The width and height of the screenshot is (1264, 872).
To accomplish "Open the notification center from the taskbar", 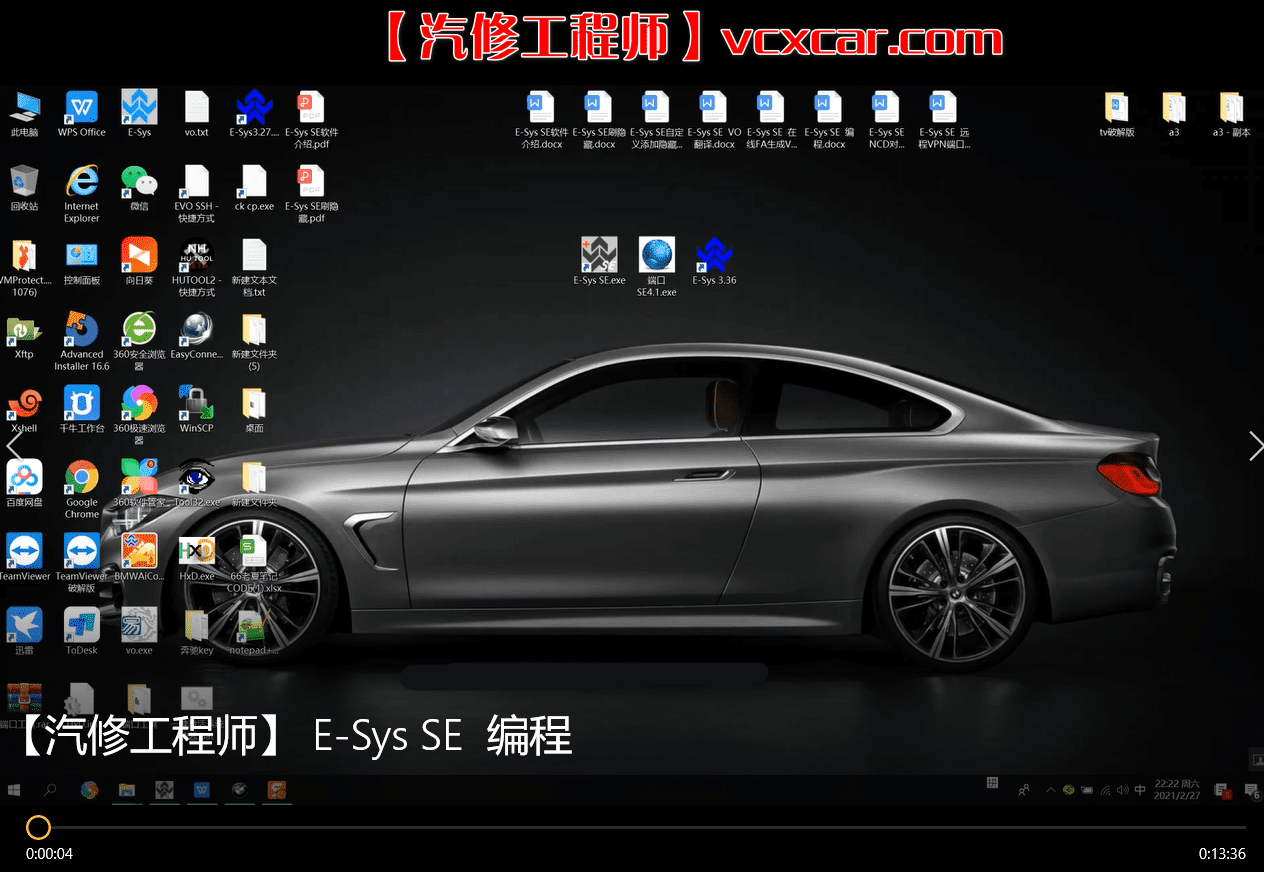I will [x=1251, y=790].
